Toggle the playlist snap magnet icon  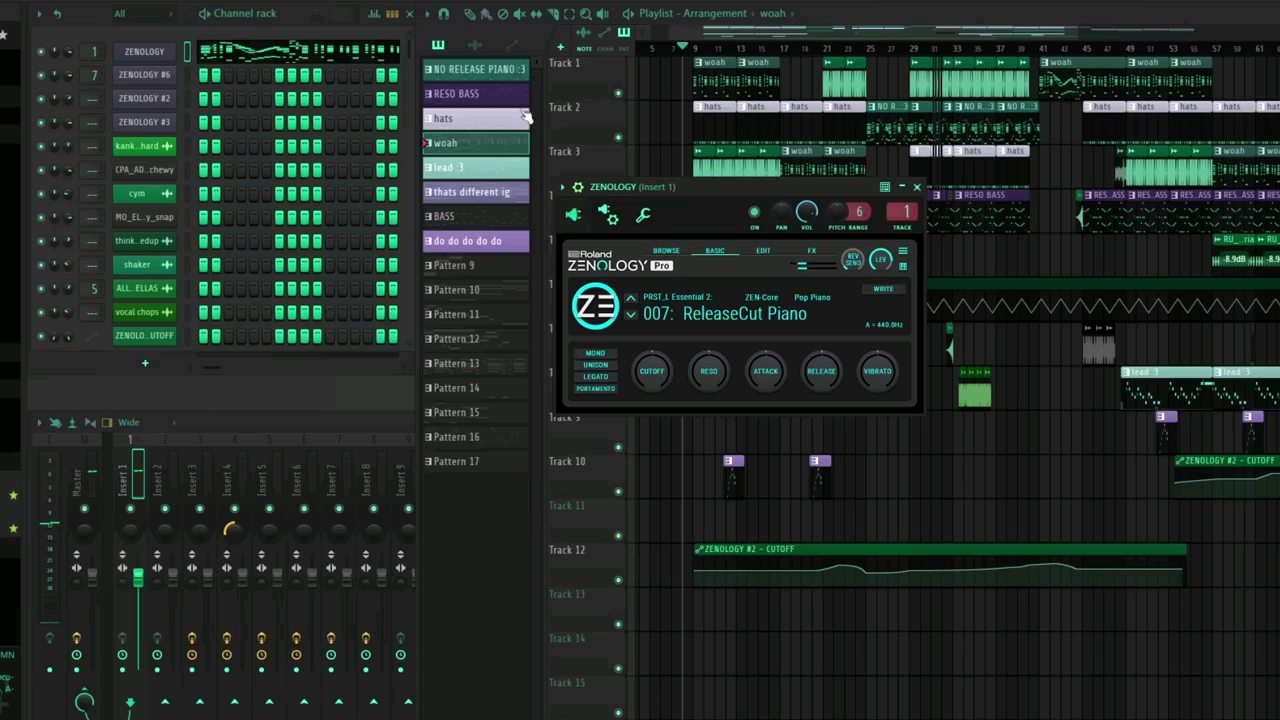pyautogui.click(x=444, y=14)
